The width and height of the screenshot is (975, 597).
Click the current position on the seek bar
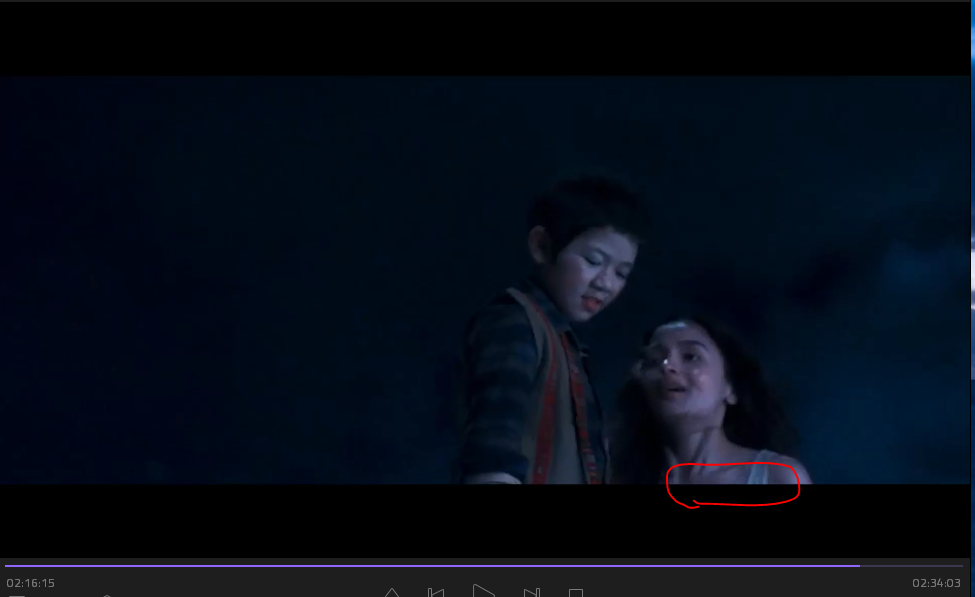point(859,566)
